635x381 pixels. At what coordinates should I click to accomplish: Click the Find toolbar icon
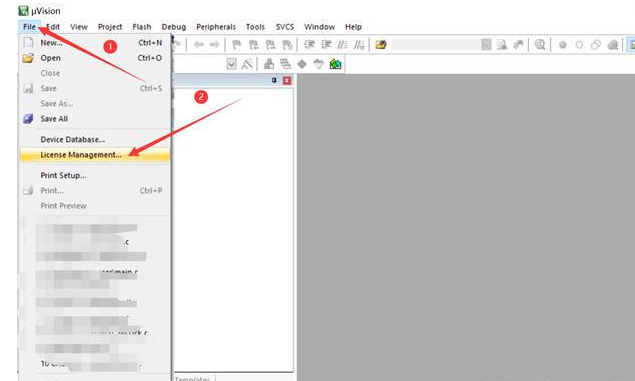(x=502, y=45)
